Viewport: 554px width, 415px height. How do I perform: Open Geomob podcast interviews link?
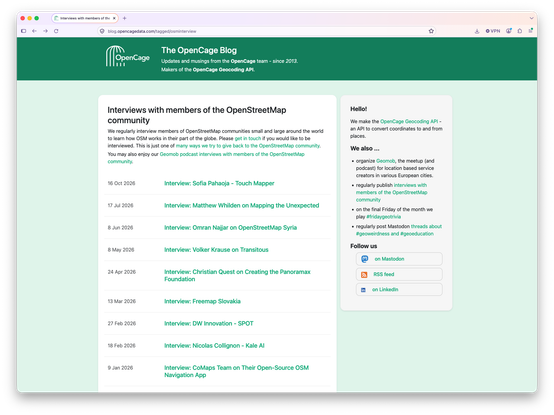click(206, 158)
